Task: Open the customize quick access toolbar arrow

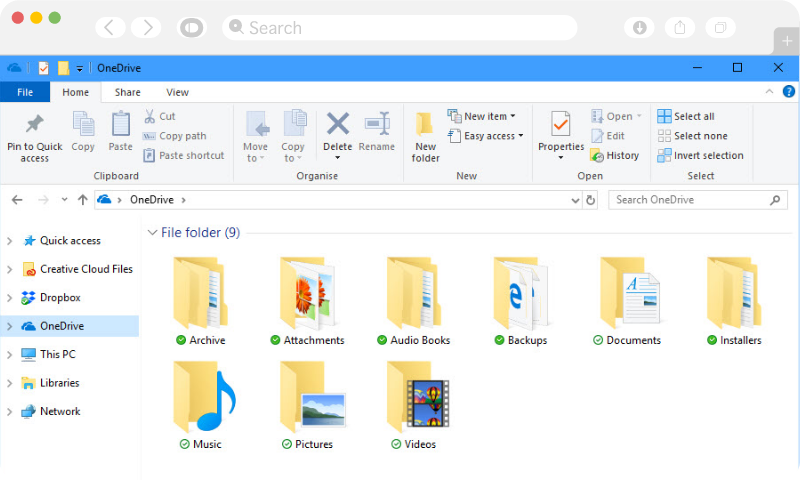Action: (x=80, y=68)
